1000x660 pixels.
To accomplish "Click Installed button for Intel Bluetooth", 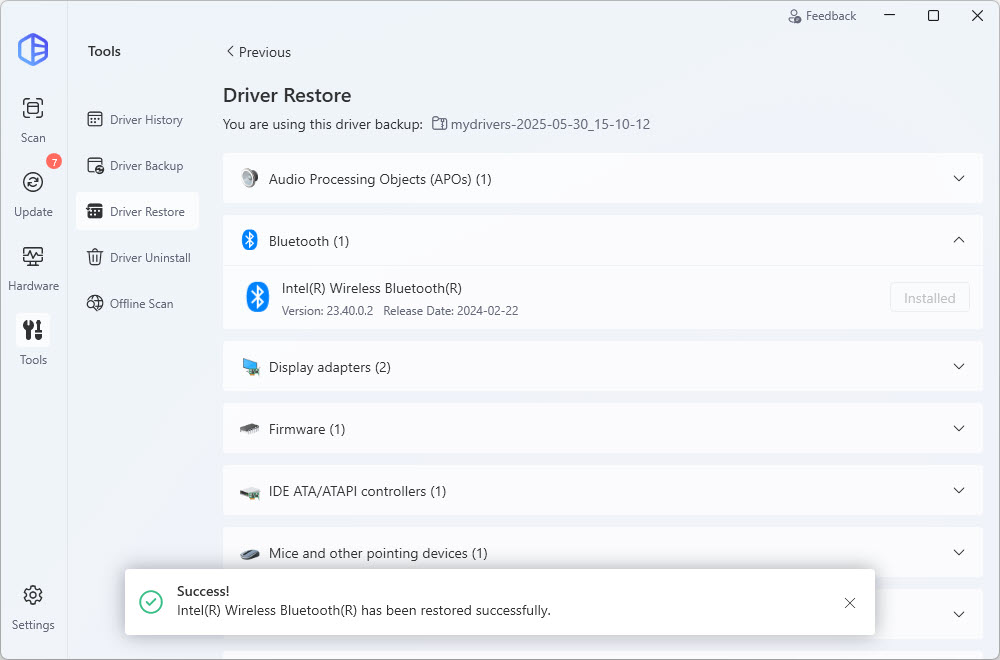I will [929, 298].
